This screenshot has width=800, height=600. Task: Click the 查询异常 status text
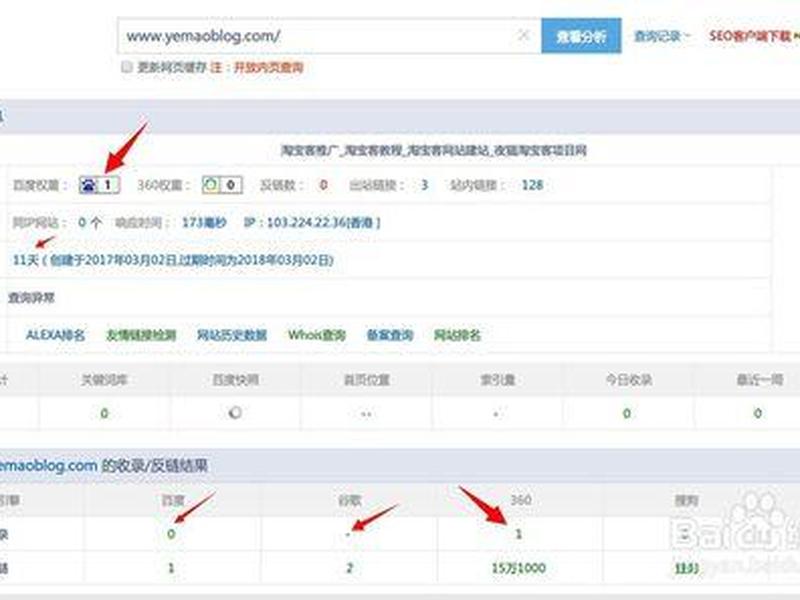(31, 297)
